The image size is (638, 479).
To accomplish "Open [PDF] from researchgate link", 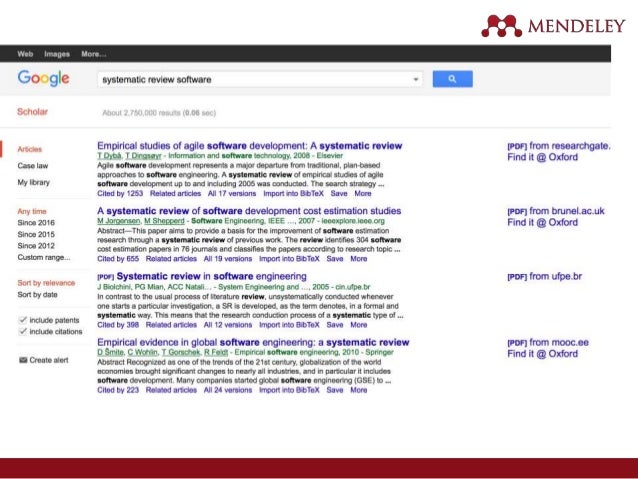I will (x=559, y=146).
